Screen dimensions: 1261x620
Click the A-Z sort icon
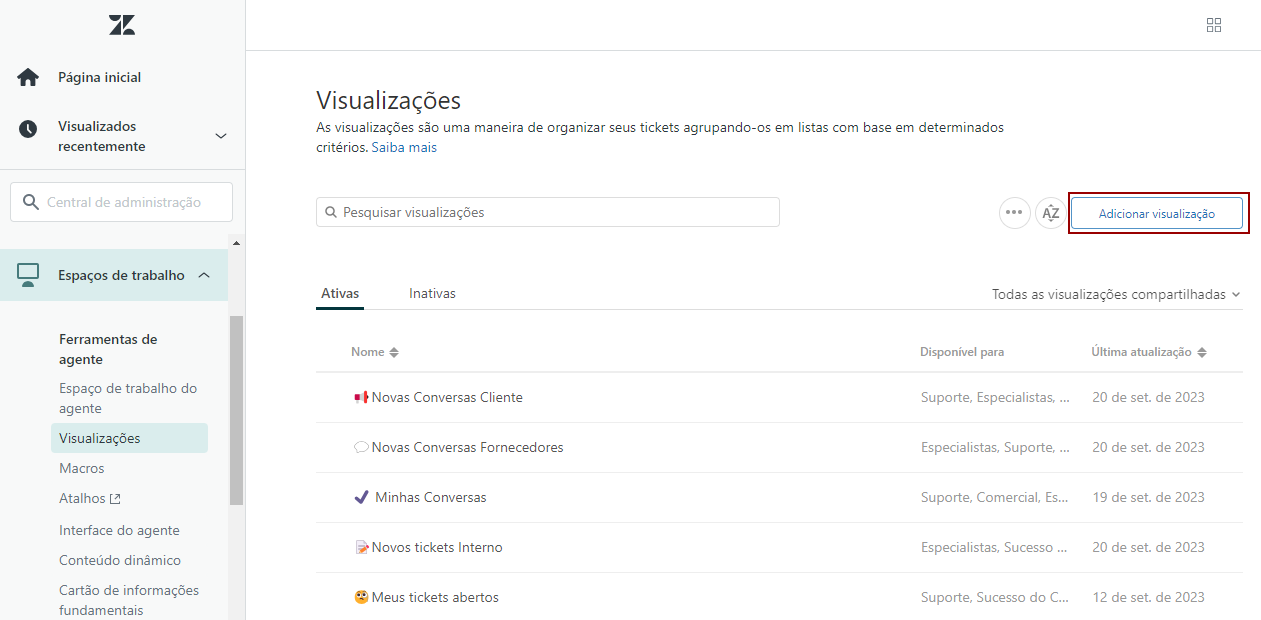1051,212
